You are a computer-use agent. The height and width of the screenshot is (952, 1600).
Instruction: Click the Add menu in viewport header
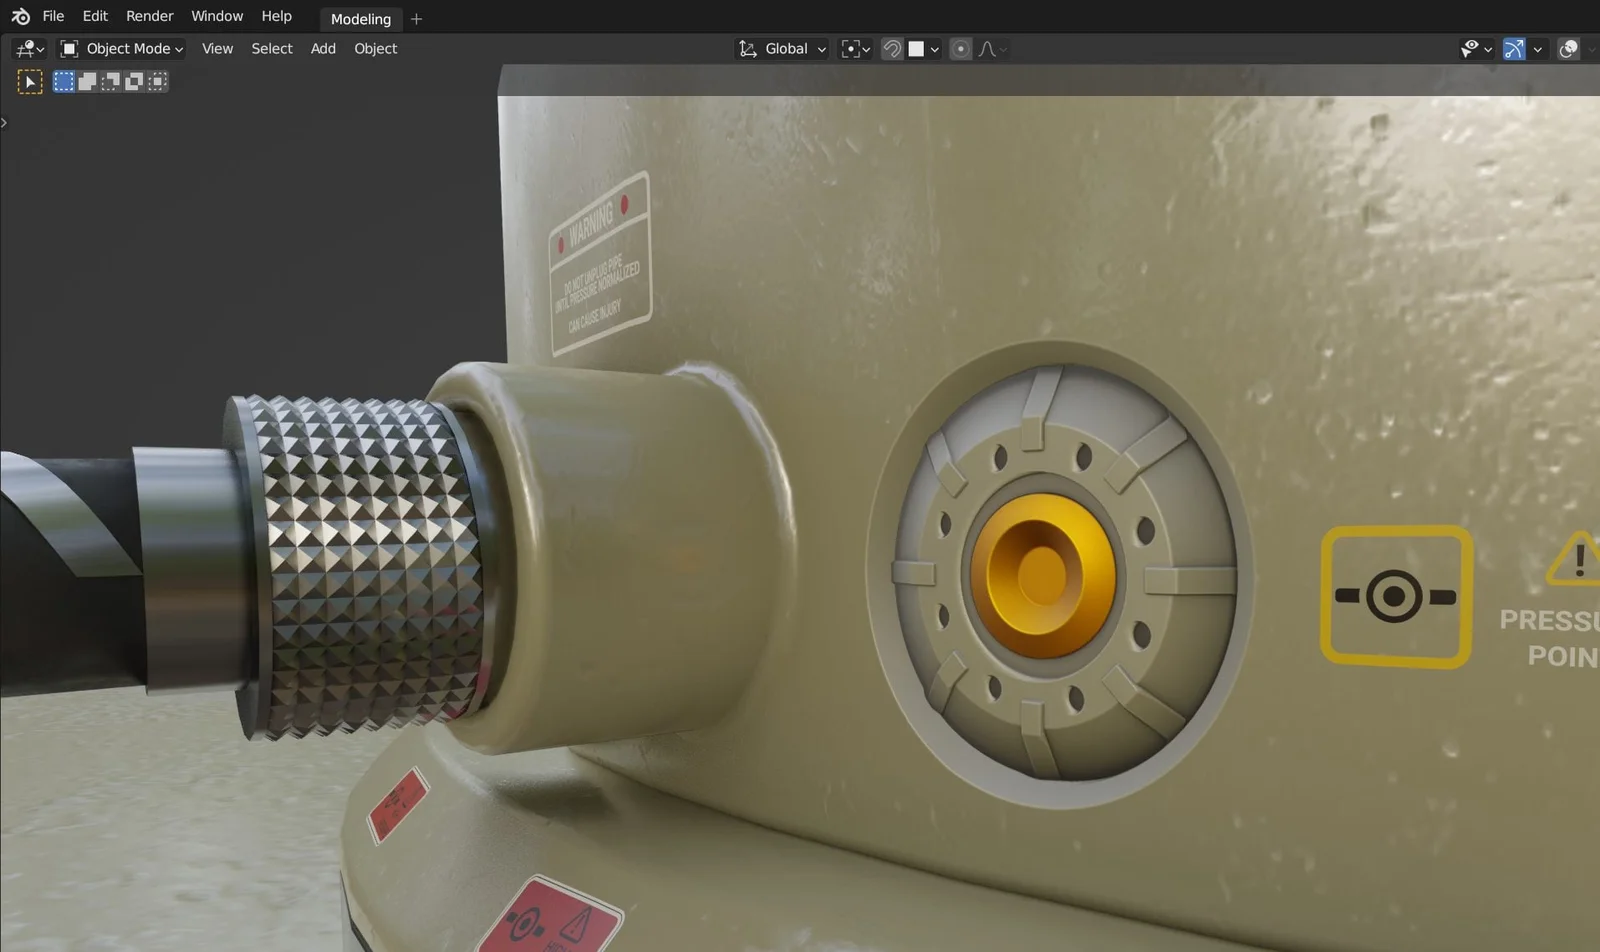(323, 49)
